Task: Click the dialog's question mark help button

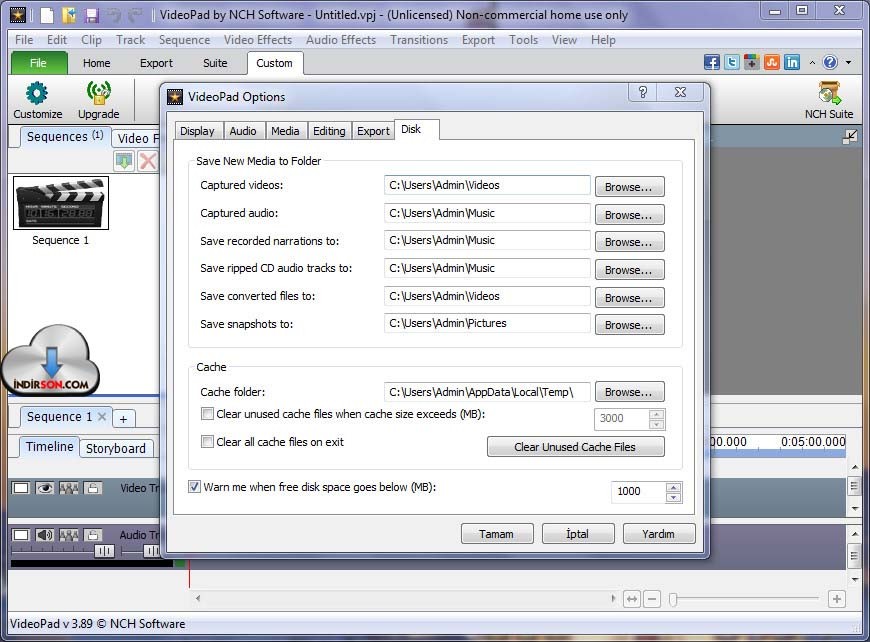Action: coord(643,92)
